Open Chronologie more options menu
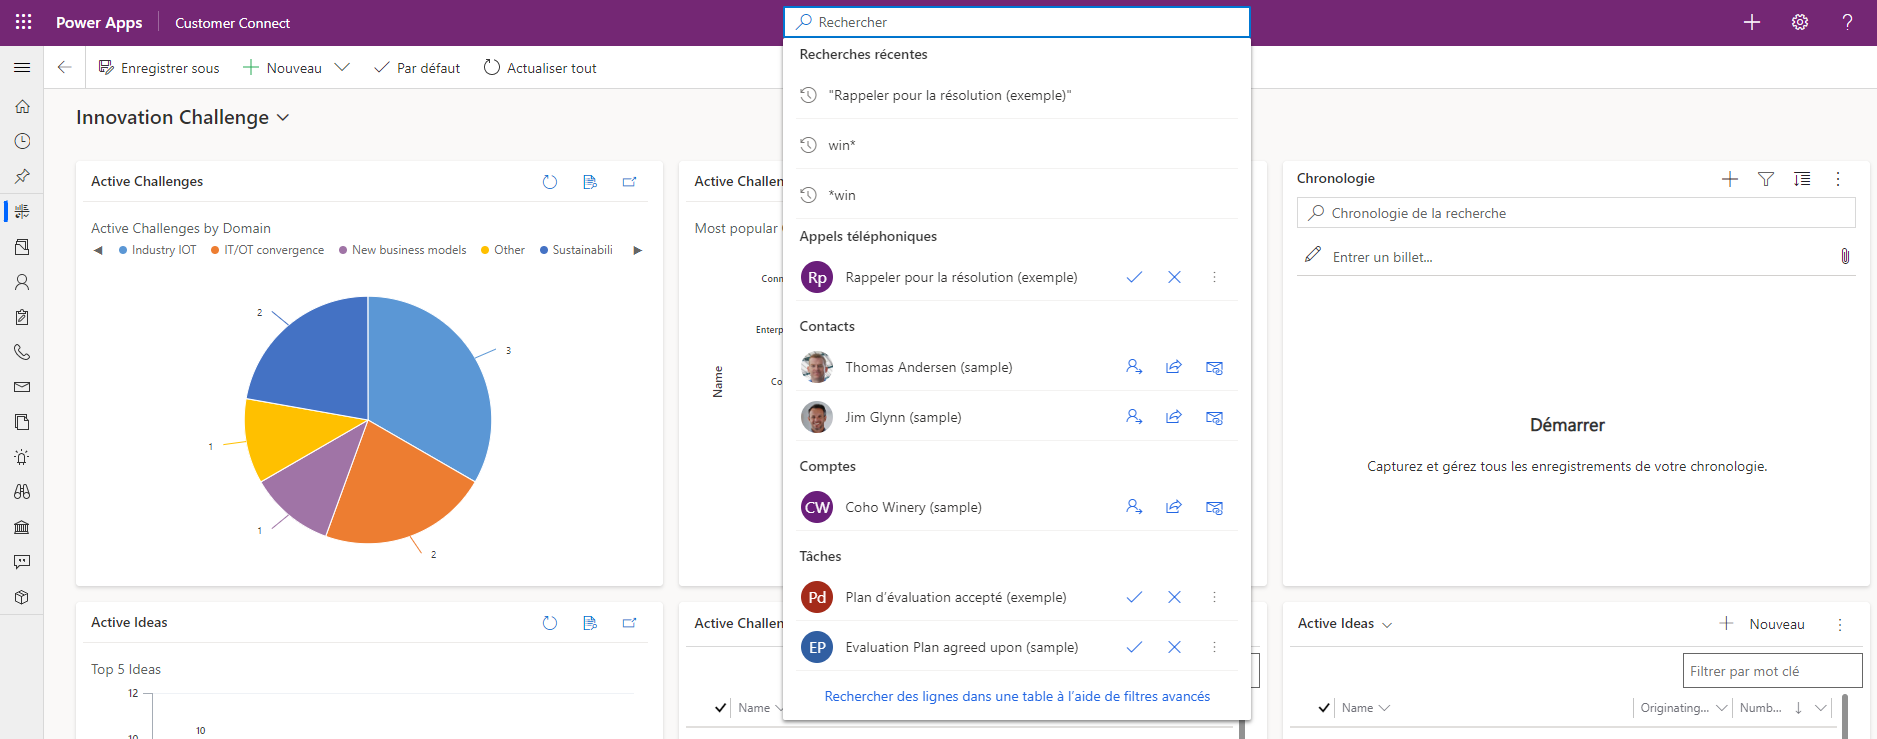 (1838, 179)
